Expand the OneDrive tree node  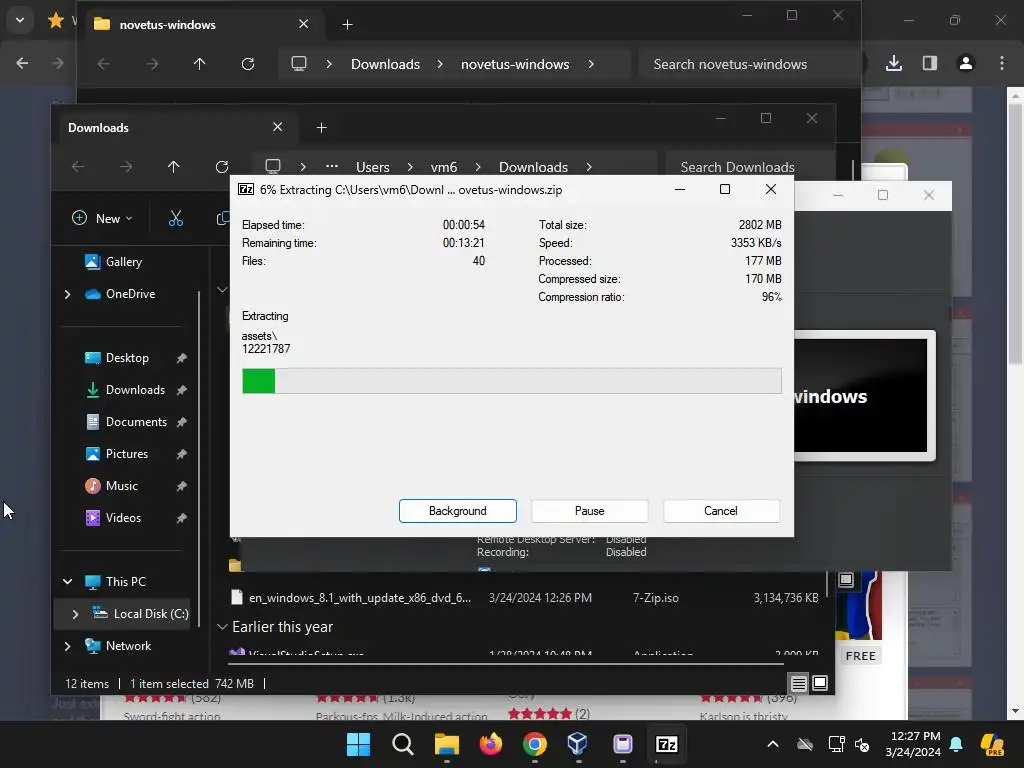67,295
